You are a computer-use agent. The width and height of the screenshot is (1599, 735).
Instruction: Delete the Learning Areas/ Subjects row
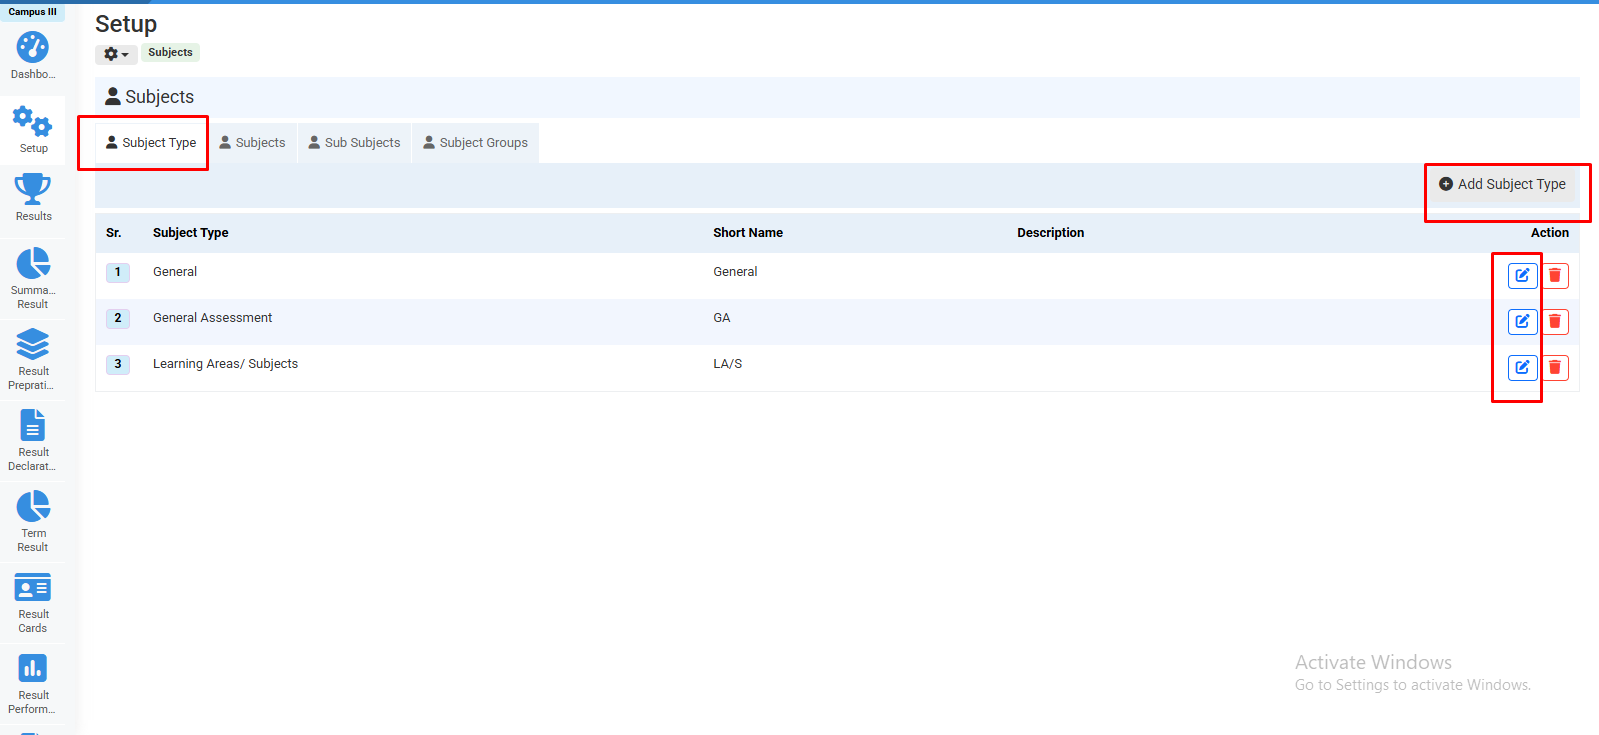(1555, 367)
